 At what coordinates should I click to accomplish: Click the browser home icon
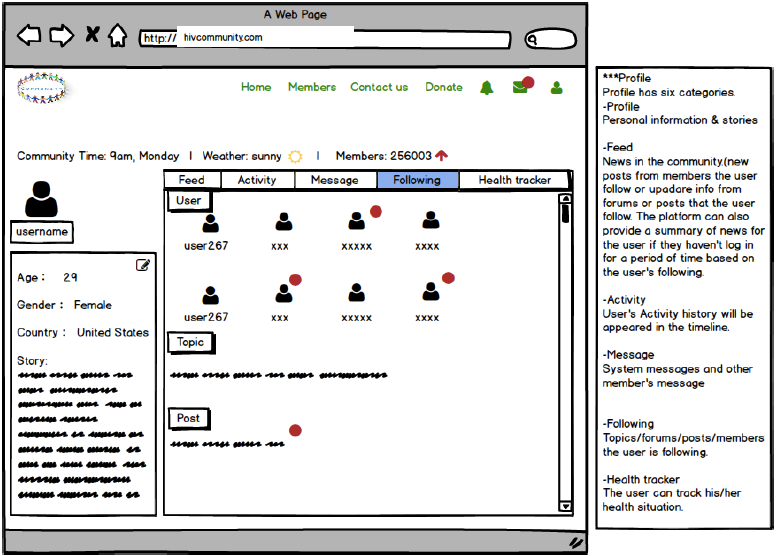(x=118, y=36)
